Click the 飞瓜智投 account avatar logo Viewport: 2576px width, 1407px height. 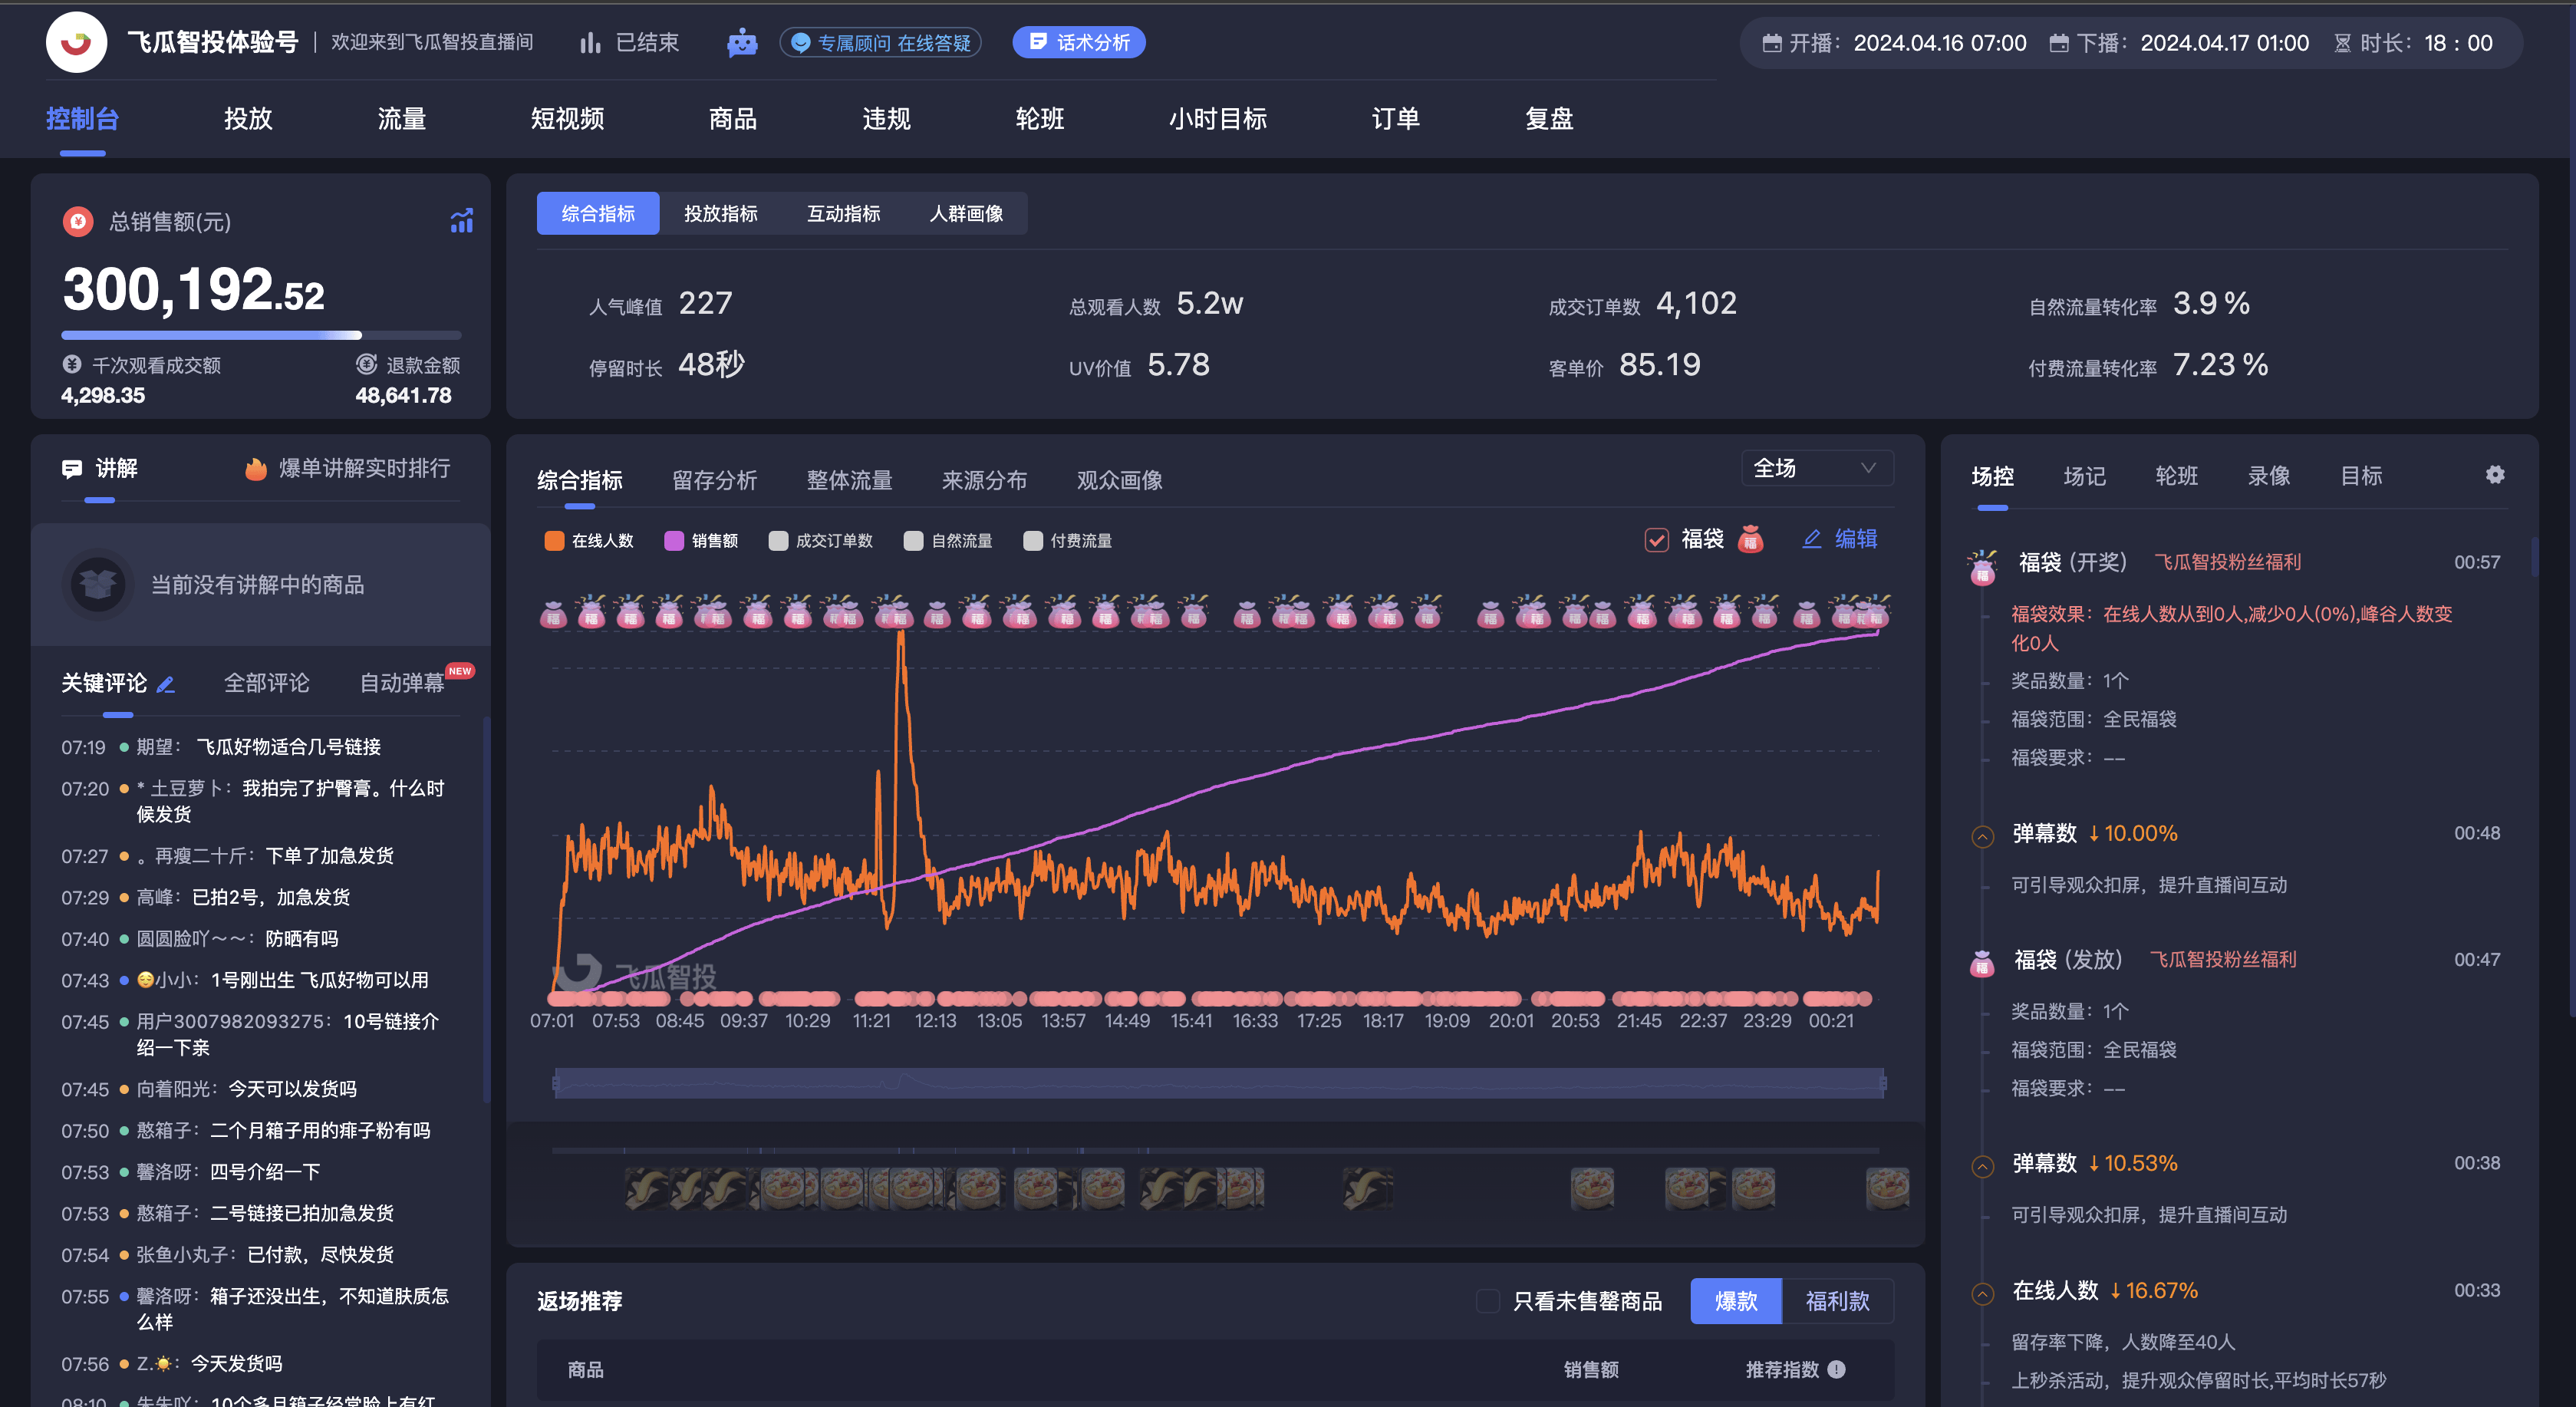click(x=76, y=42)
